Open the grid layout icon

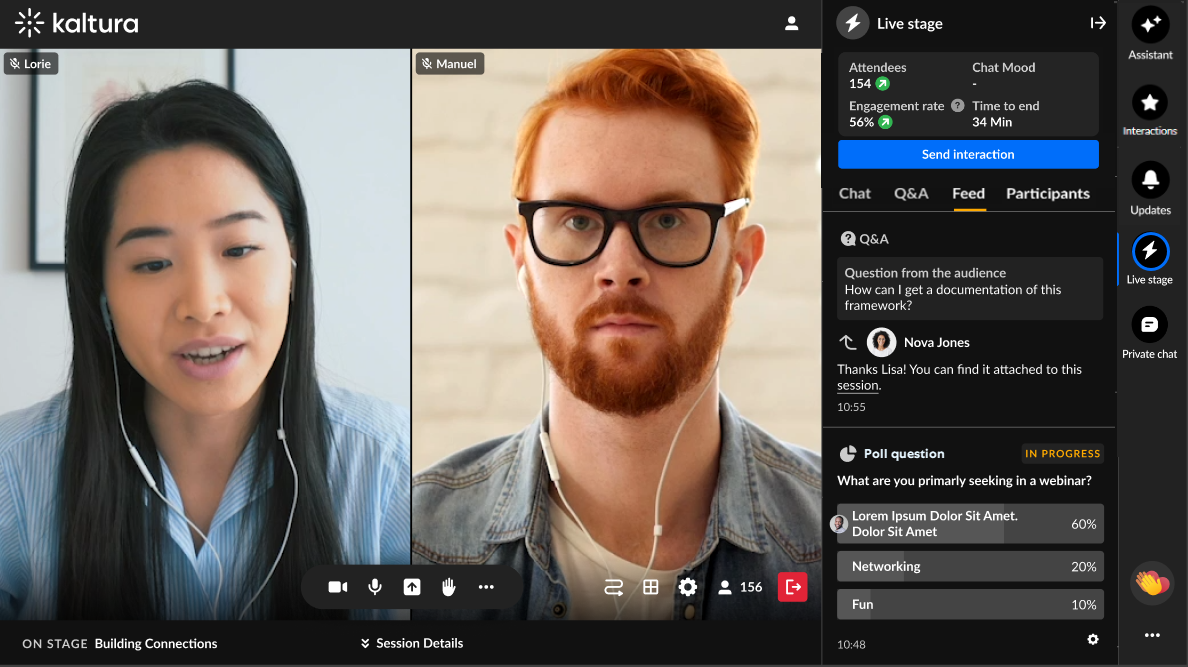(651, 587)
